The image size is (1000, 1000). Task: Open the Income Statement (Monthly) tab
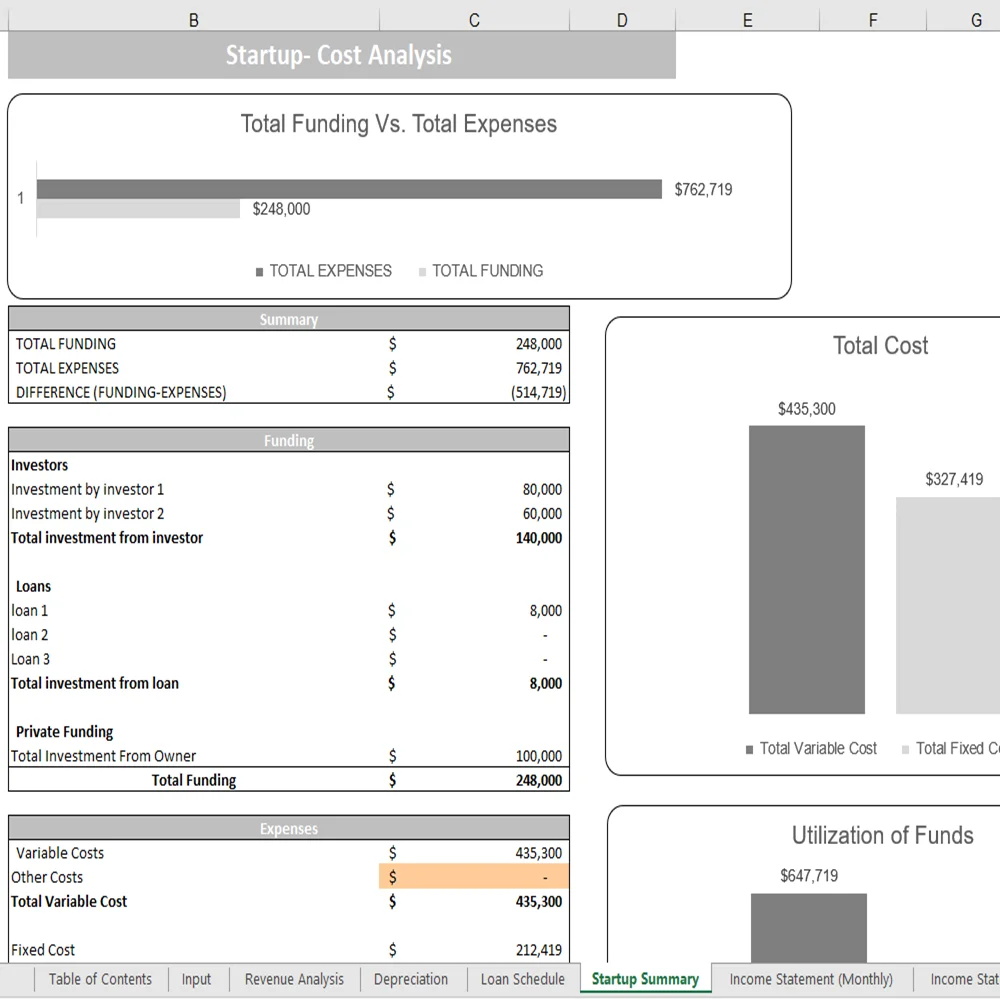coord(811,979)
